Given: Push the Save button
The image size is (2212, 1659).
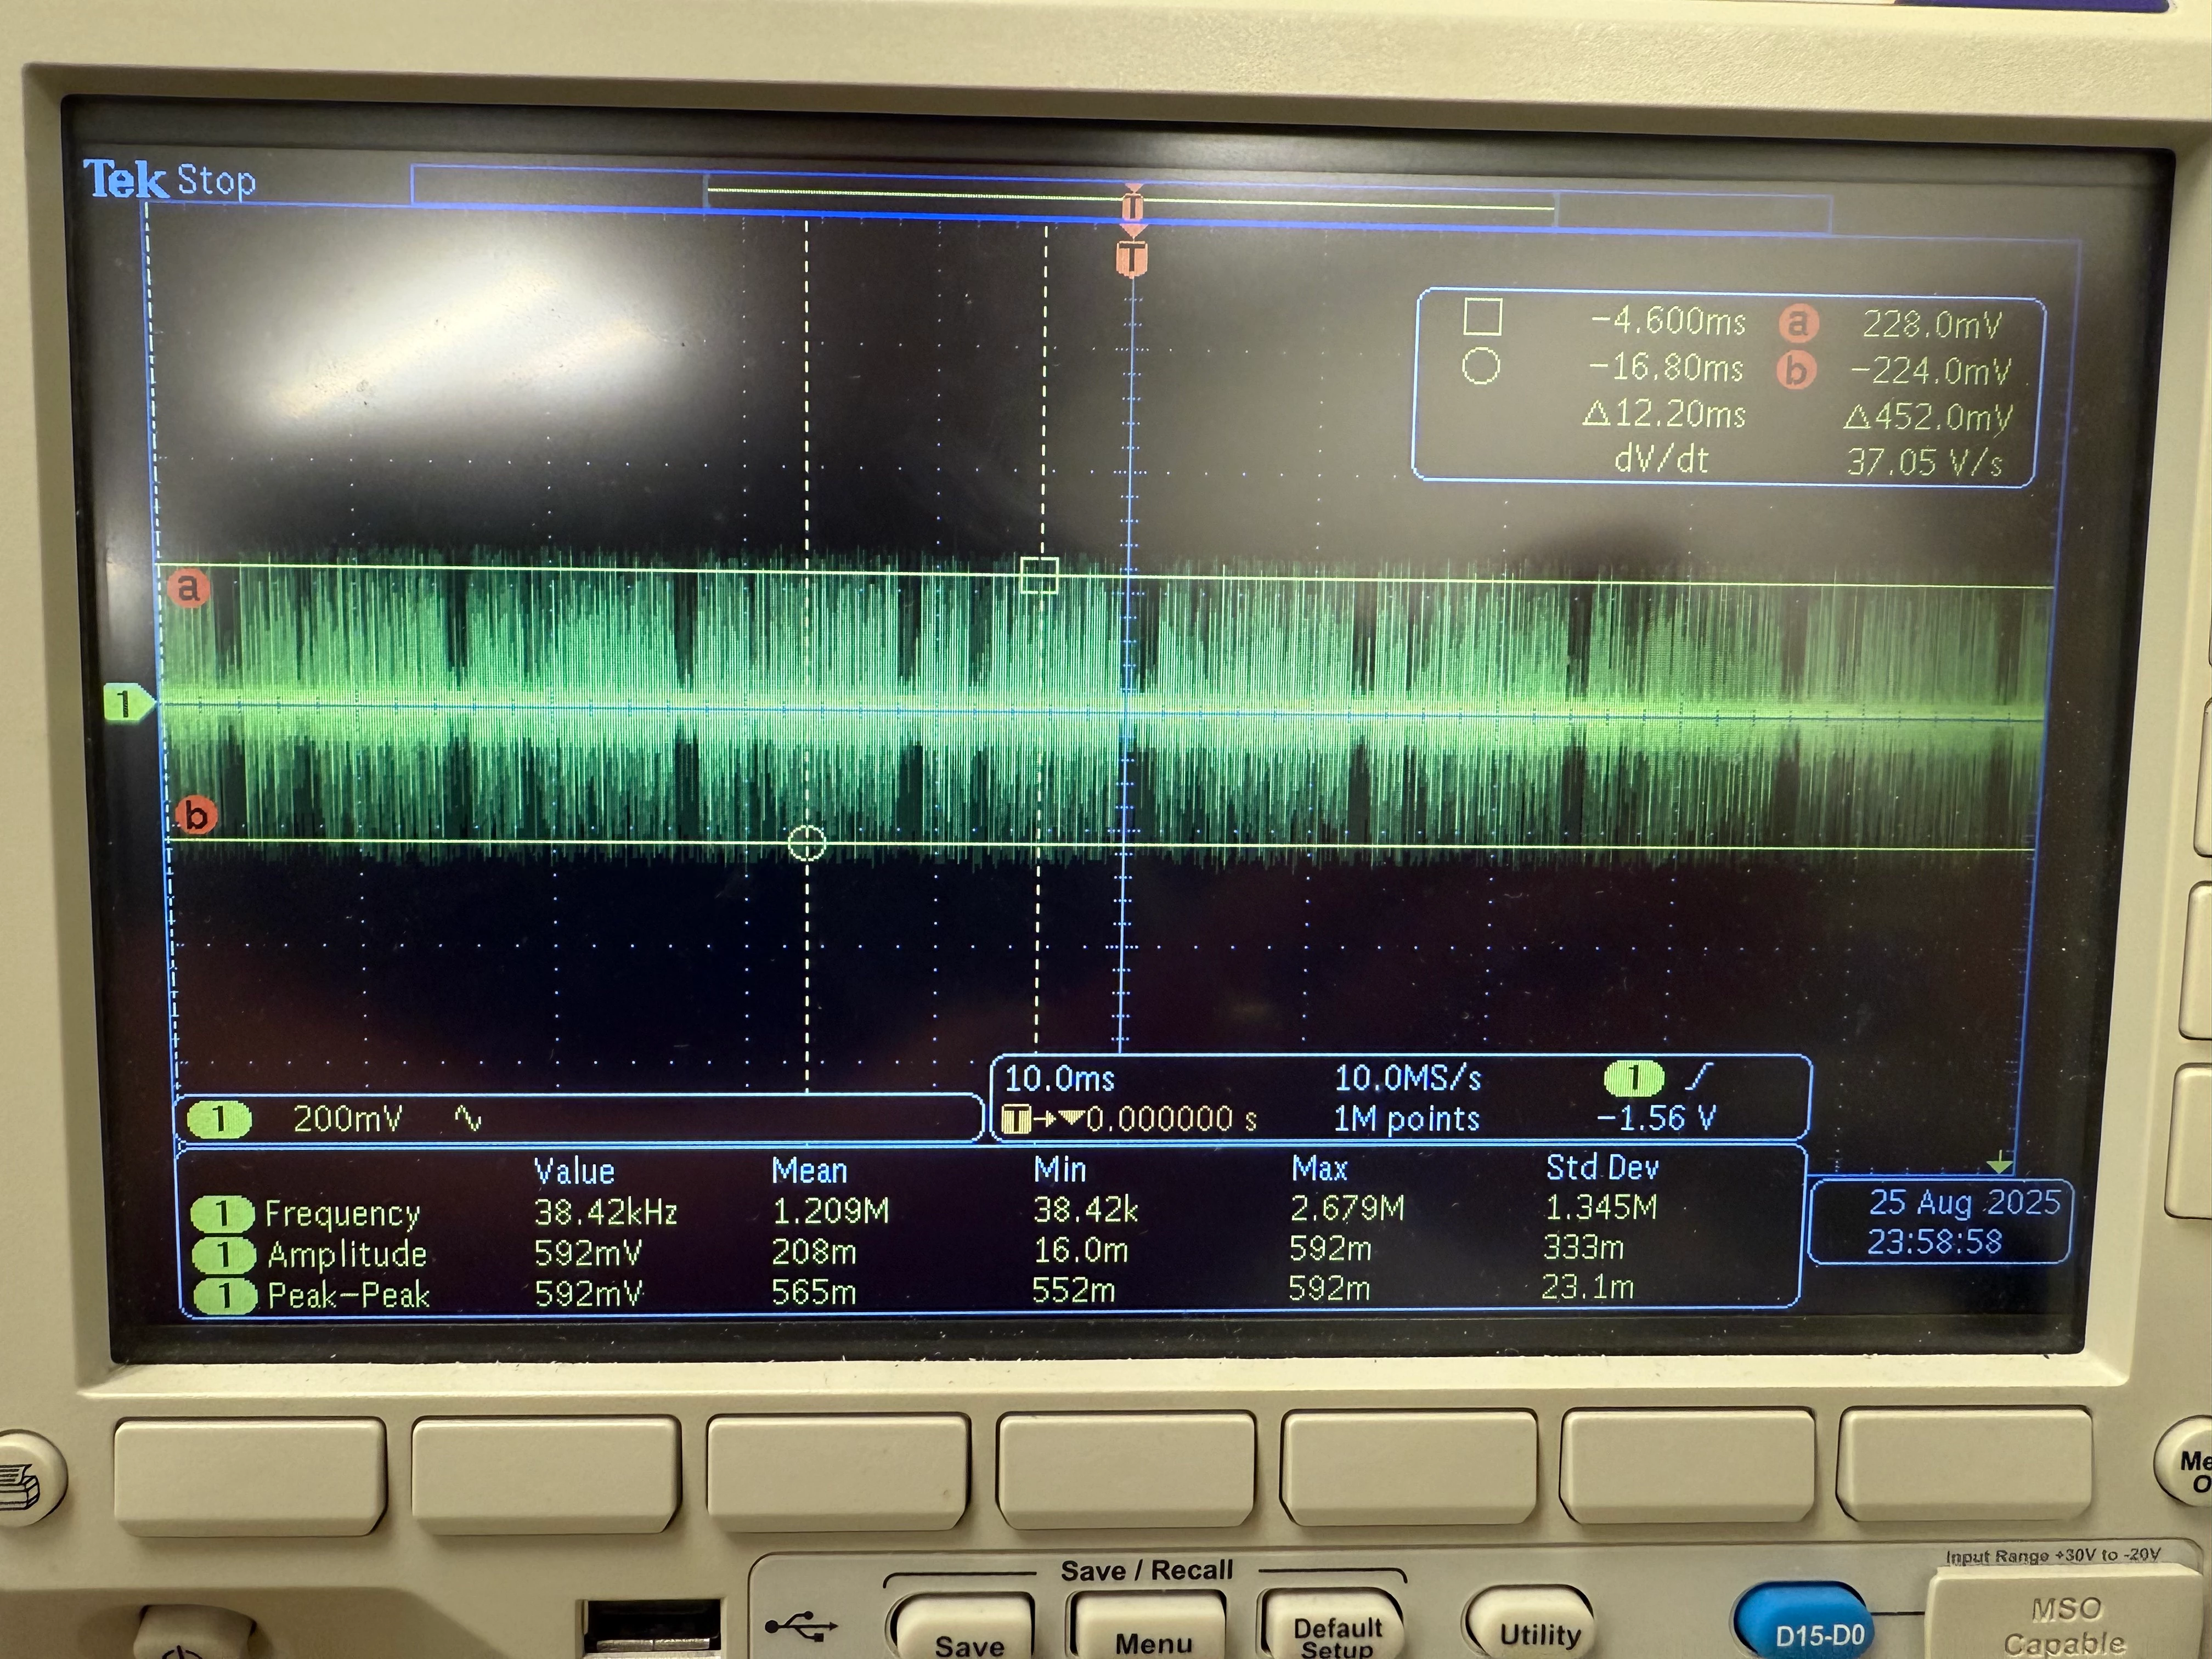Looking at the screenshot, I should click(966, 1627).
